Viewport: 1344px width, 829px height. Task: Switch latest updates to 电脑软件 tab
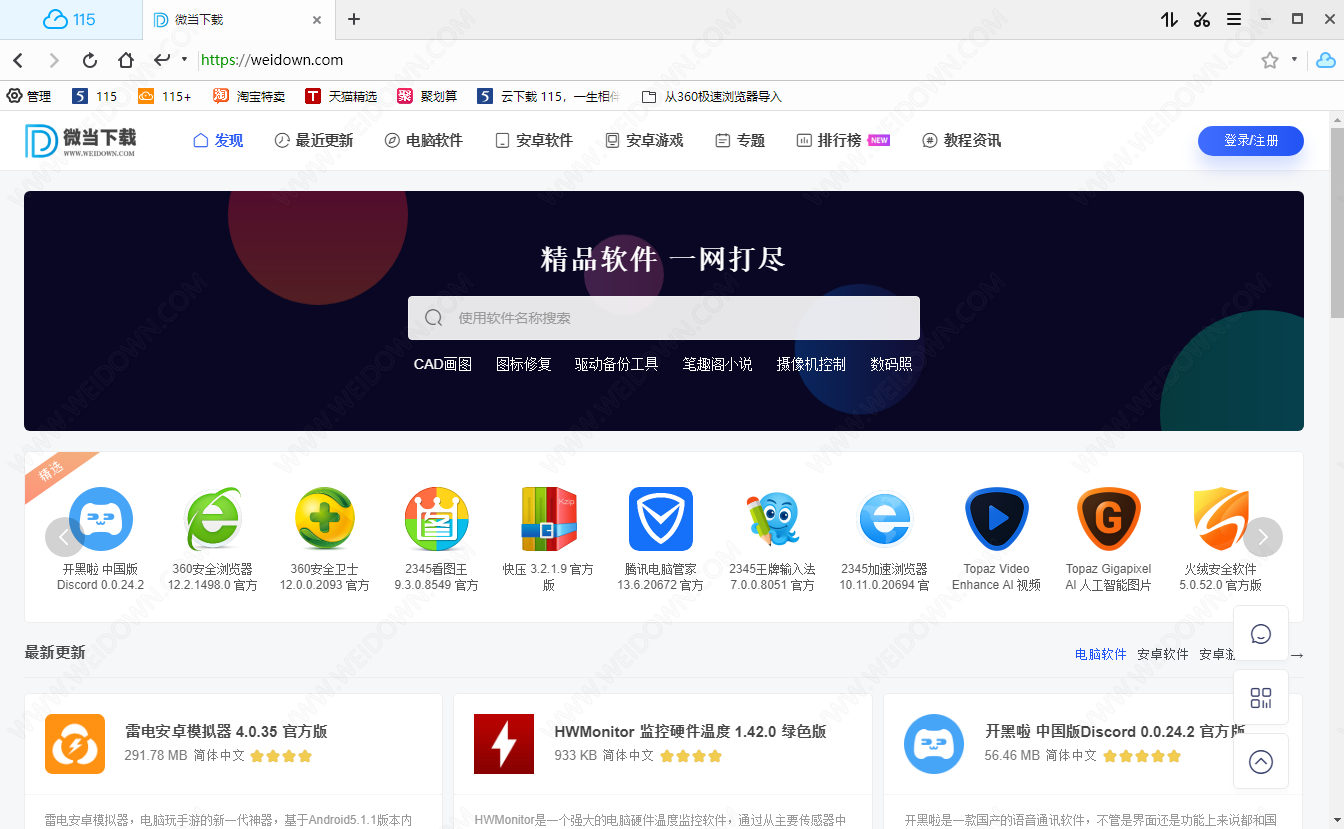coord(1101,654)
